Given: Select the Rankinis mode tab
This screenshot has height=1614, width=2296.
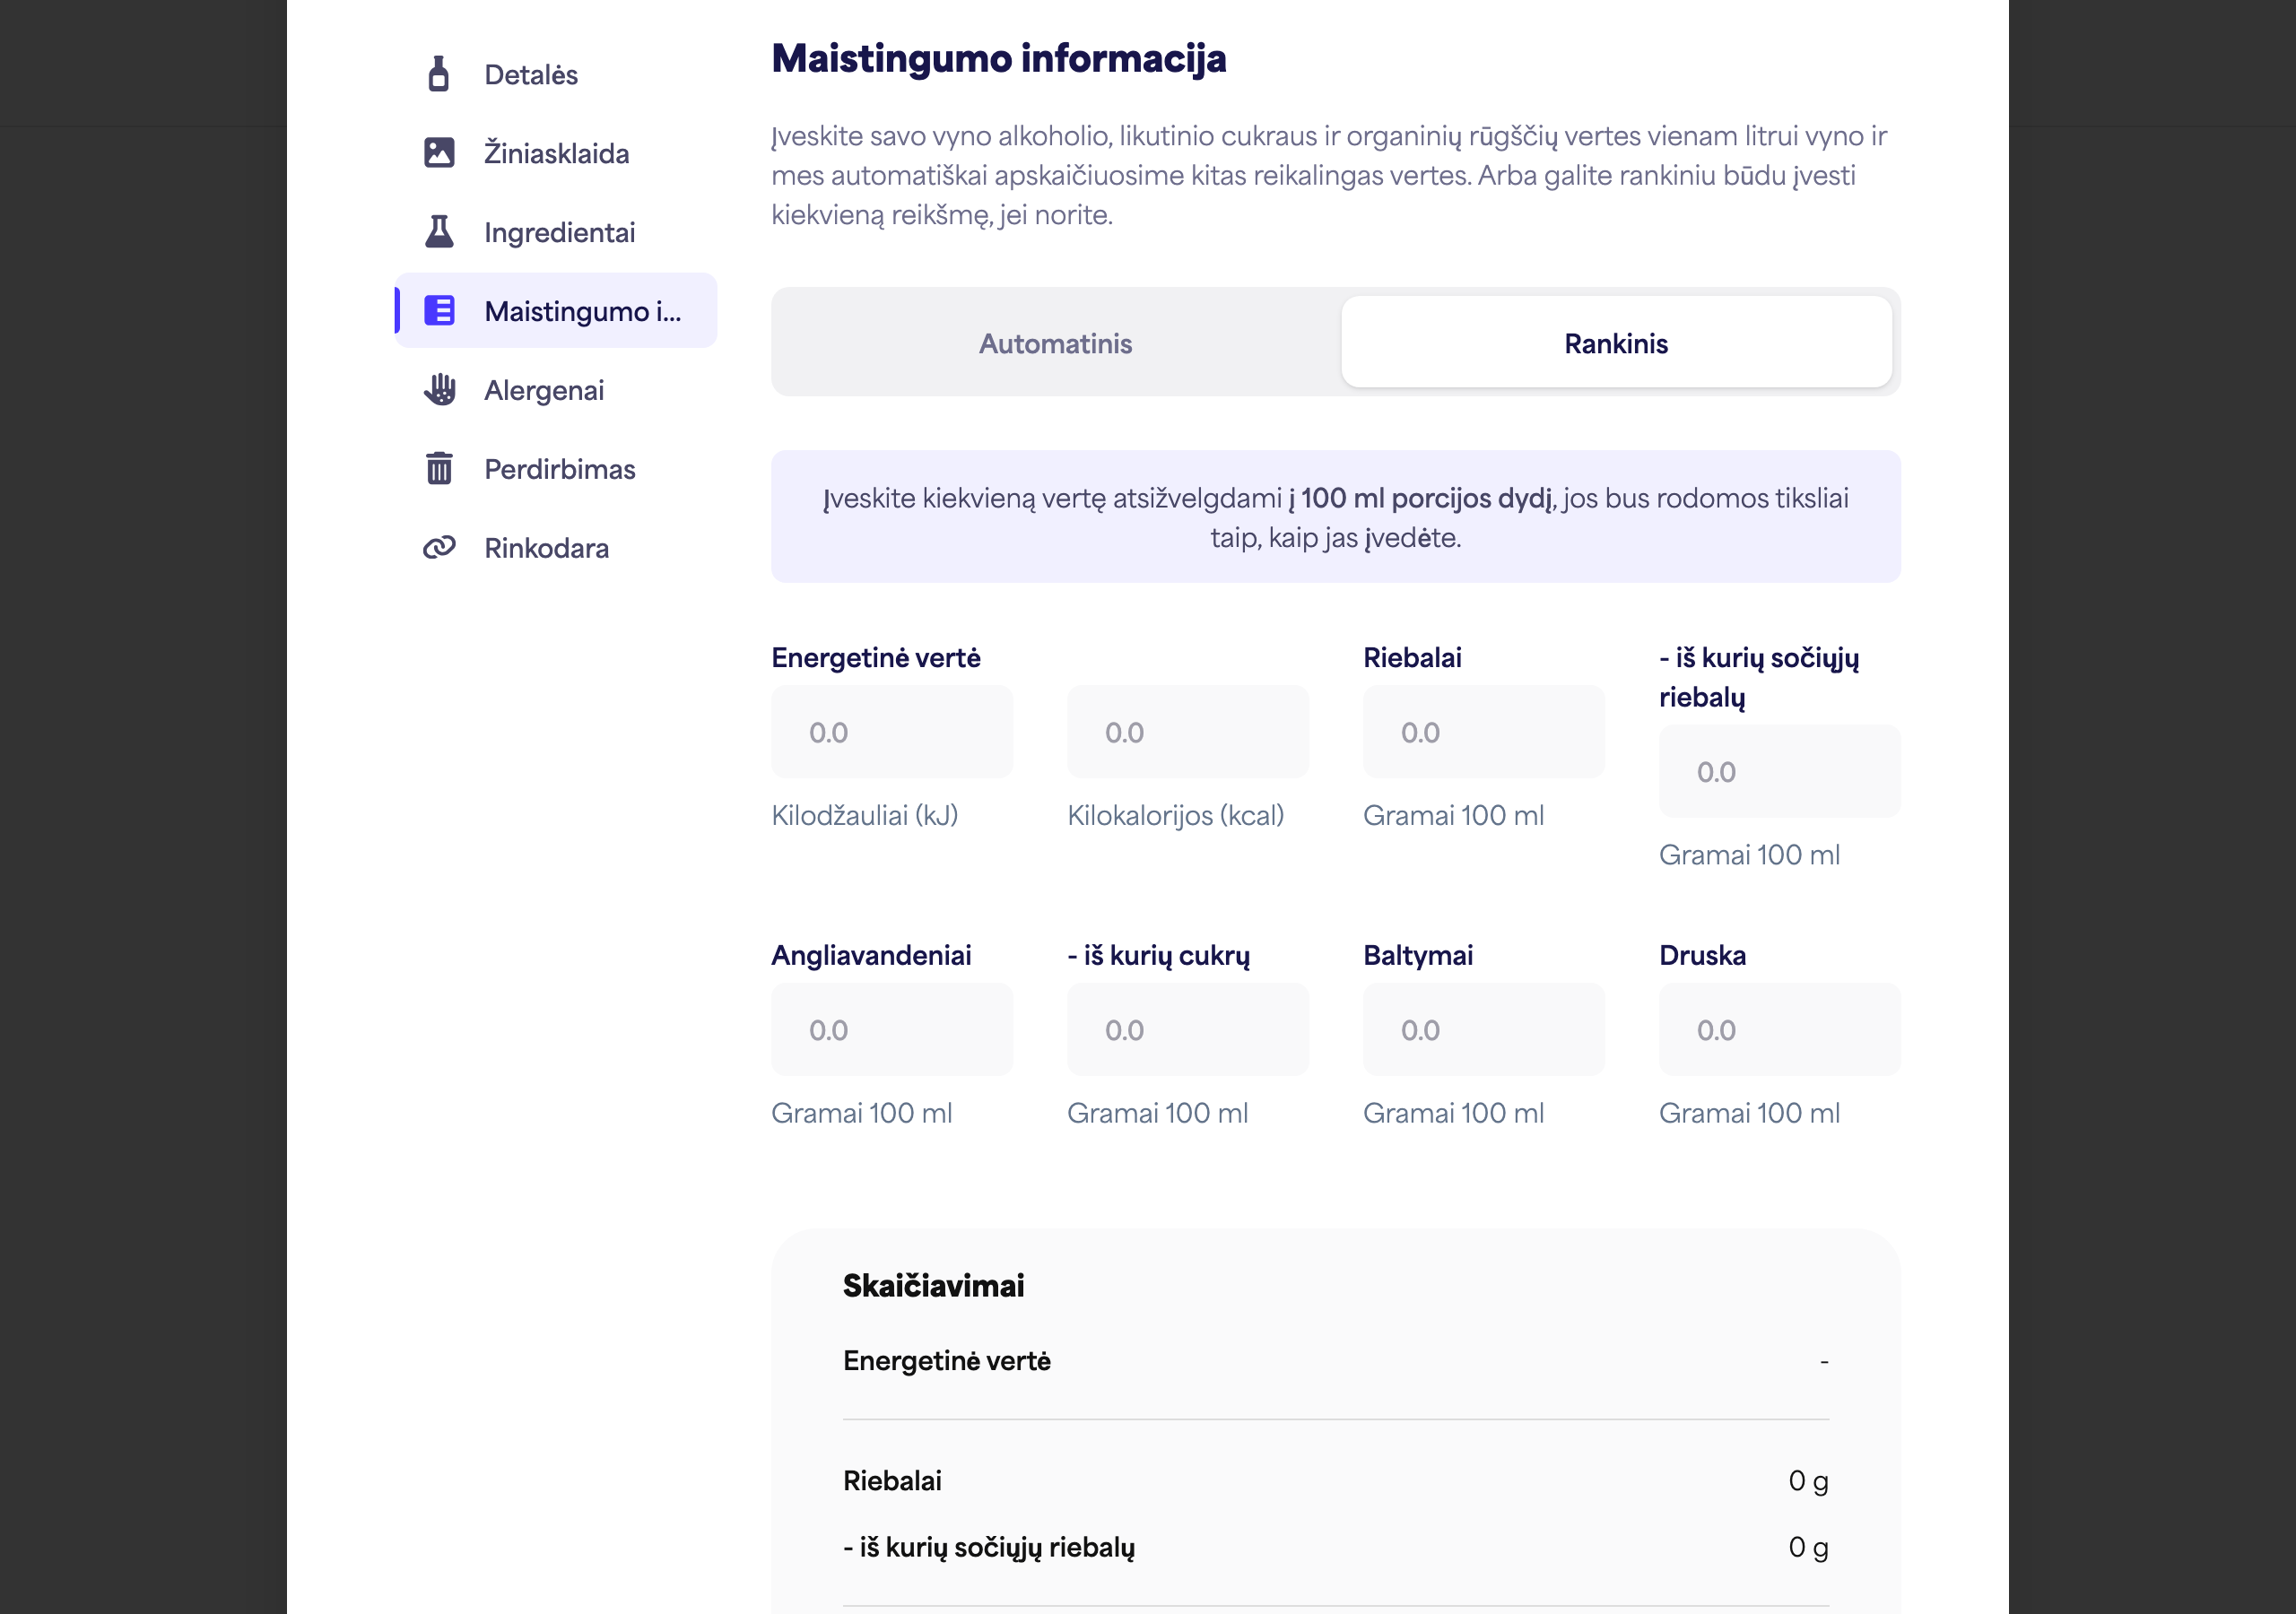Looking at the screenshot, I should click(x=1616, y=343).
